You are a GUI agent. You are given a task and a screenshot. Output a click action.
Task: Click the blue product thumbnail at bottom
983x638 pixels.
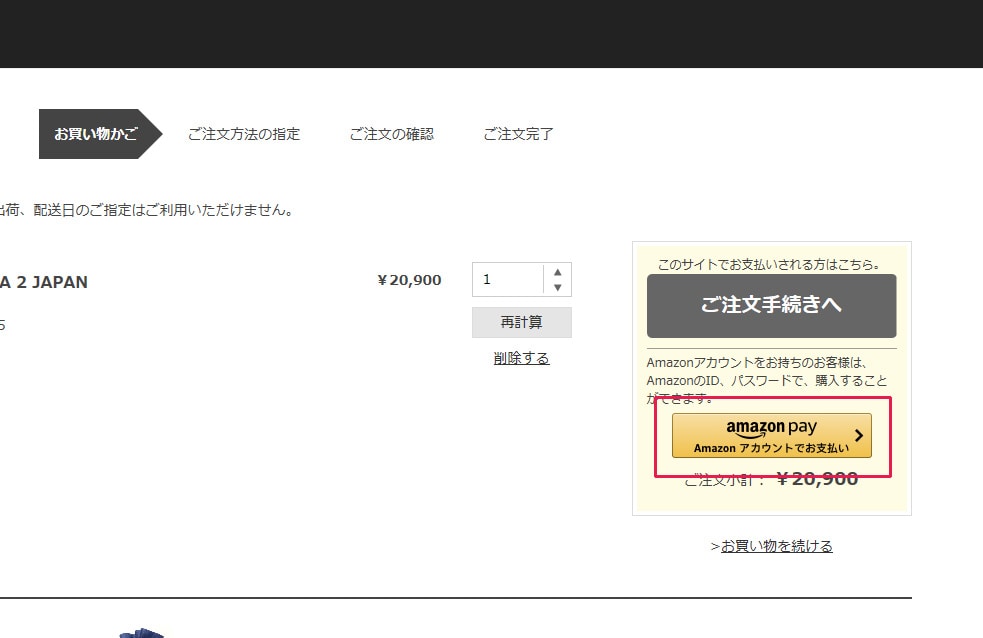tap(141, 633)
